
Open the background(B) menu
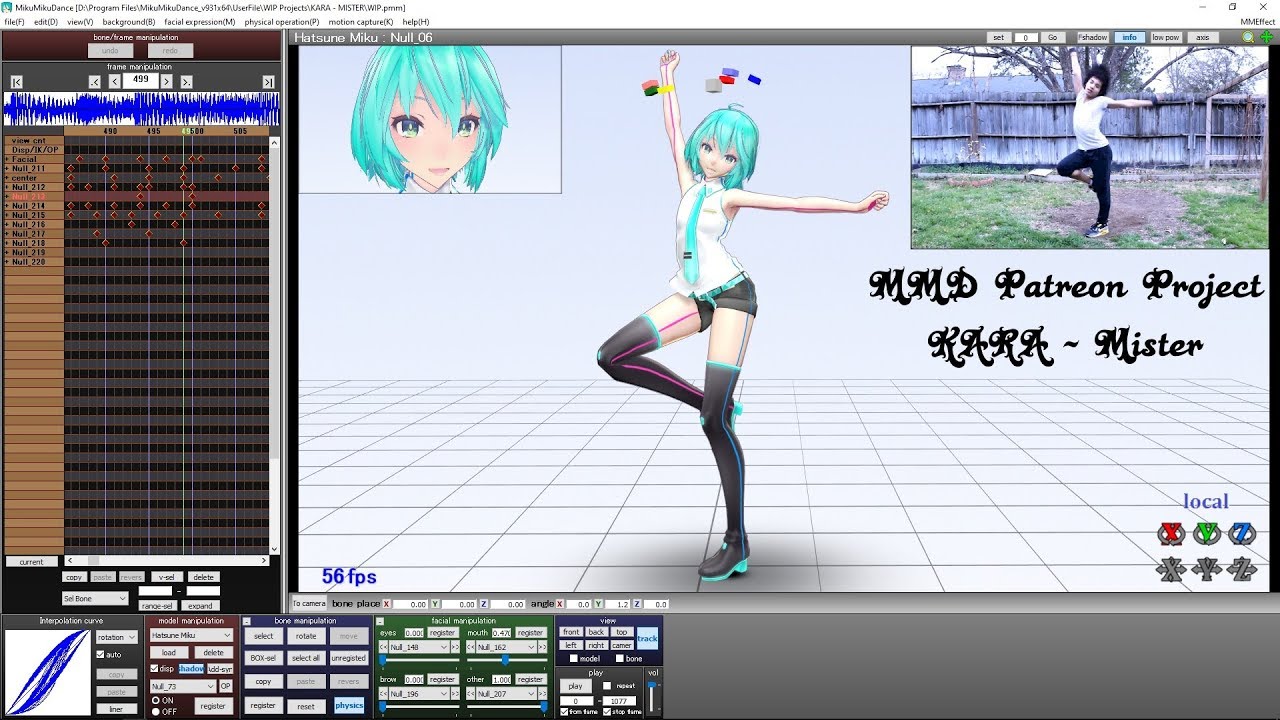click(129, 21)
